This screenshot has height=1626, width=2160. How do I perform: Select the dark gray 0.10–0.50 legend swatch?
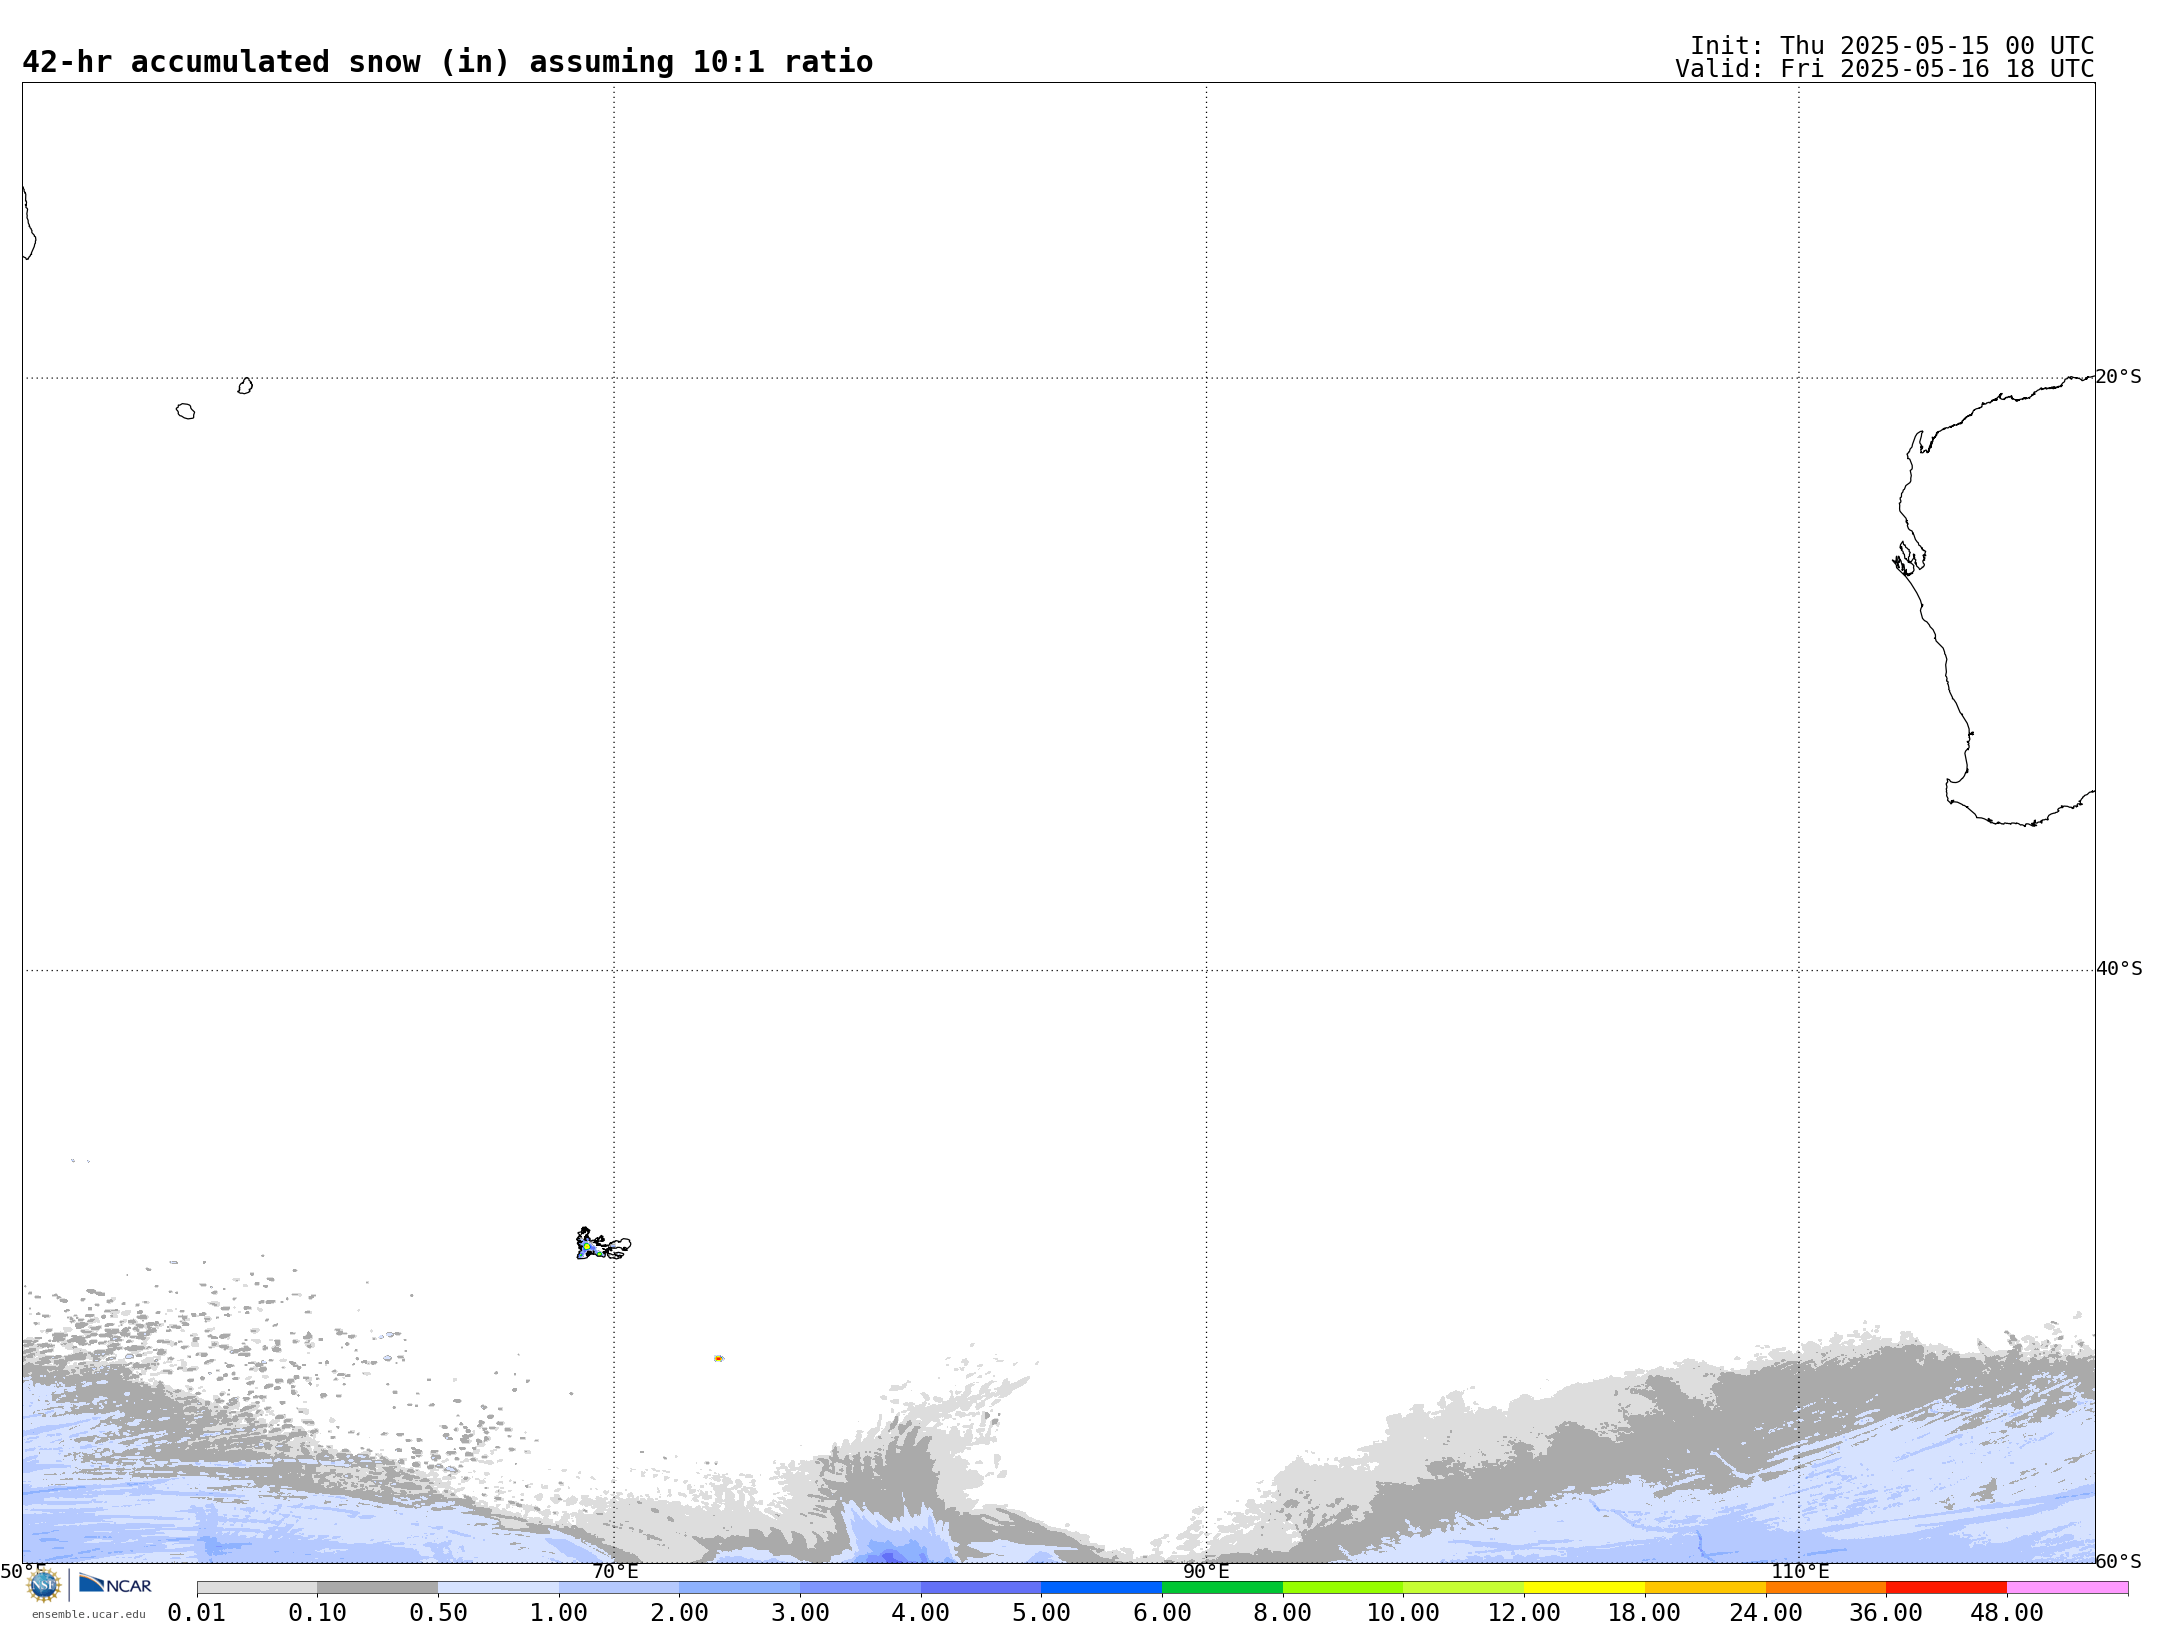pyautogui.click(x=378, y=1588)
